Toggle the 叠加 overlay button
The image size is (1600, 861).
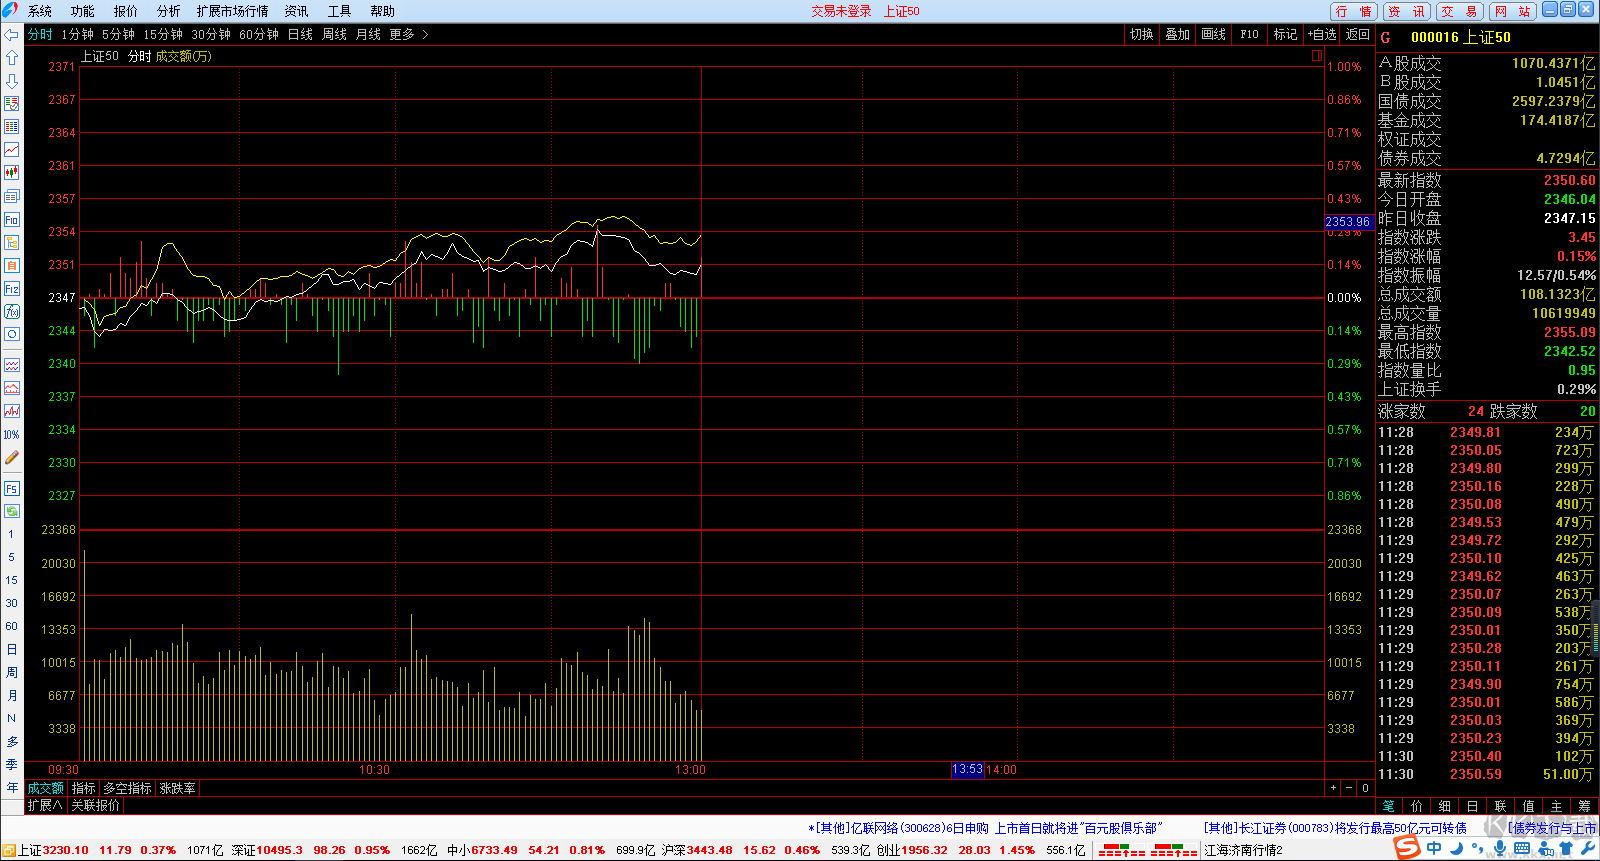1177,35
